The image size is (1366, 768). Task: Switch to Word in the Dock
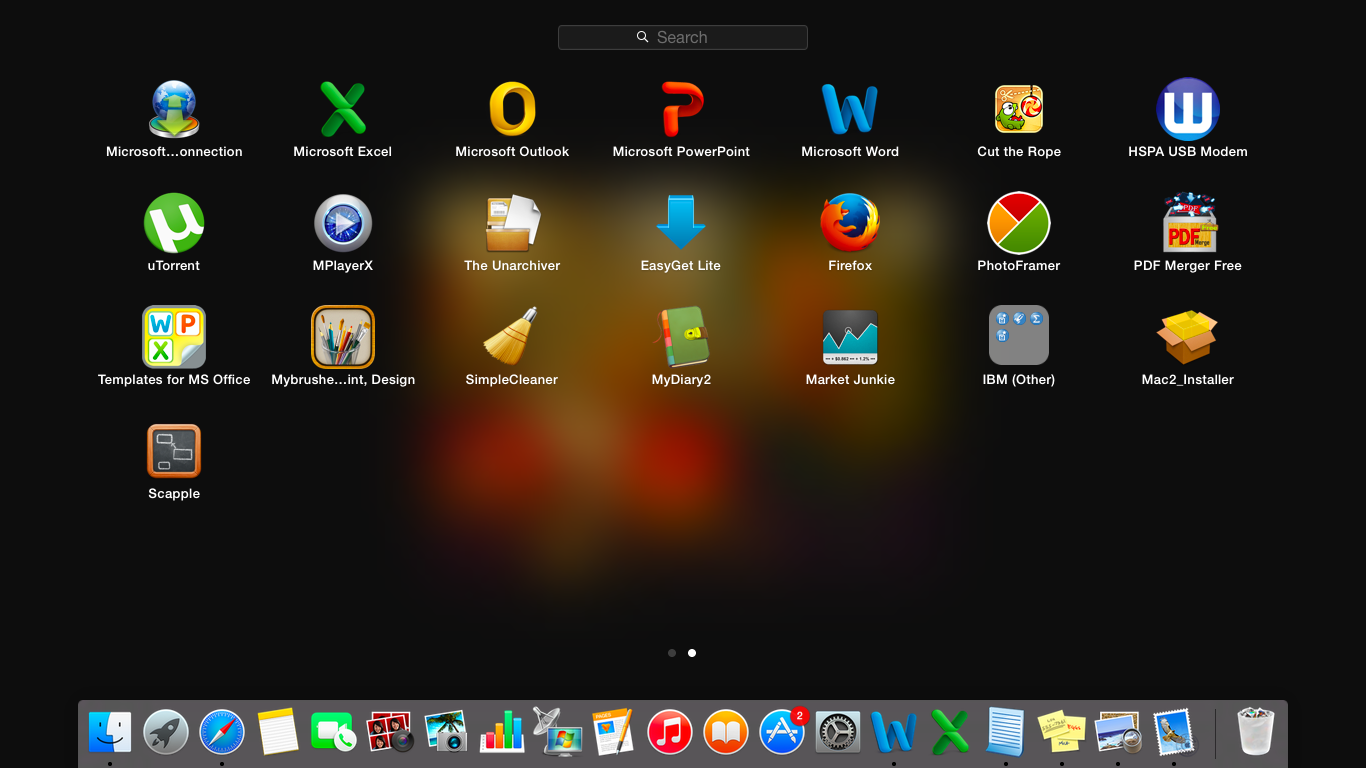(894, 732)
